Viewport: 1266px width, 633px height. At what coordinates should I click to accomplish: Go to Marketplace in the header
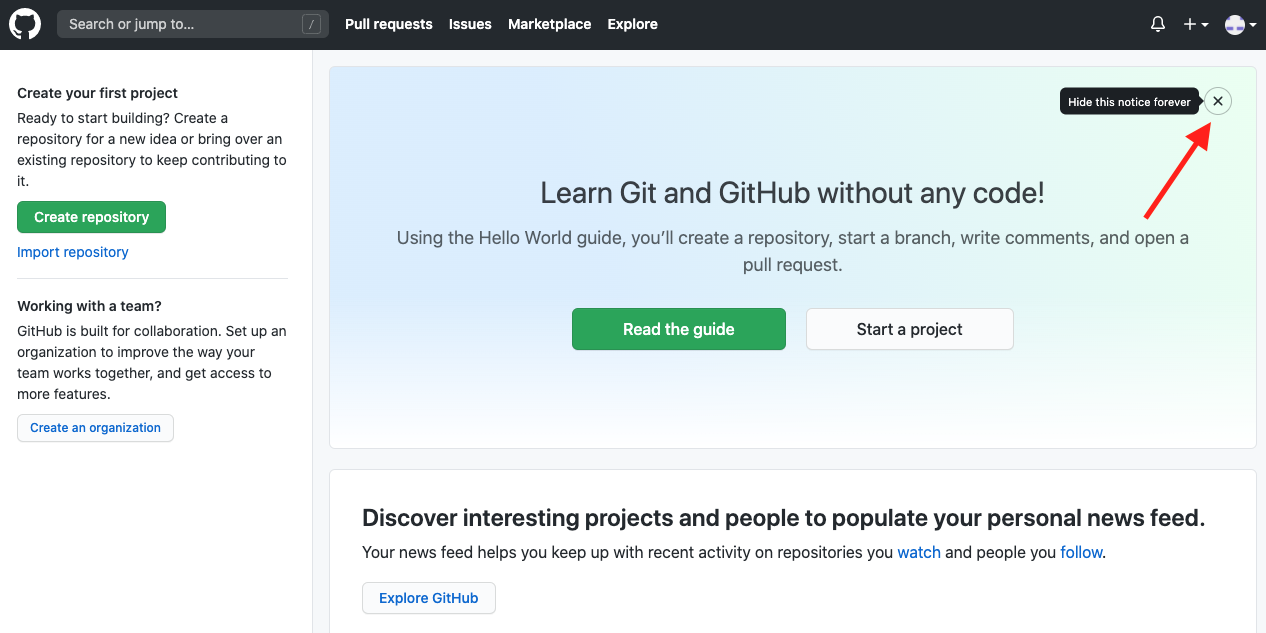tap(549, 24)
